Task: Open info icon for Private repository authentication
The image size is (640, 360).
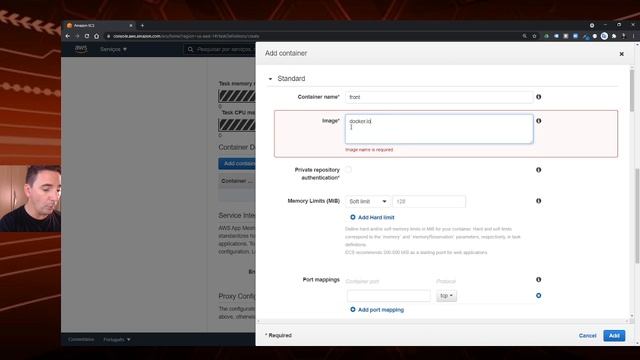Action: pyautogui.click(x=538, y=170)
